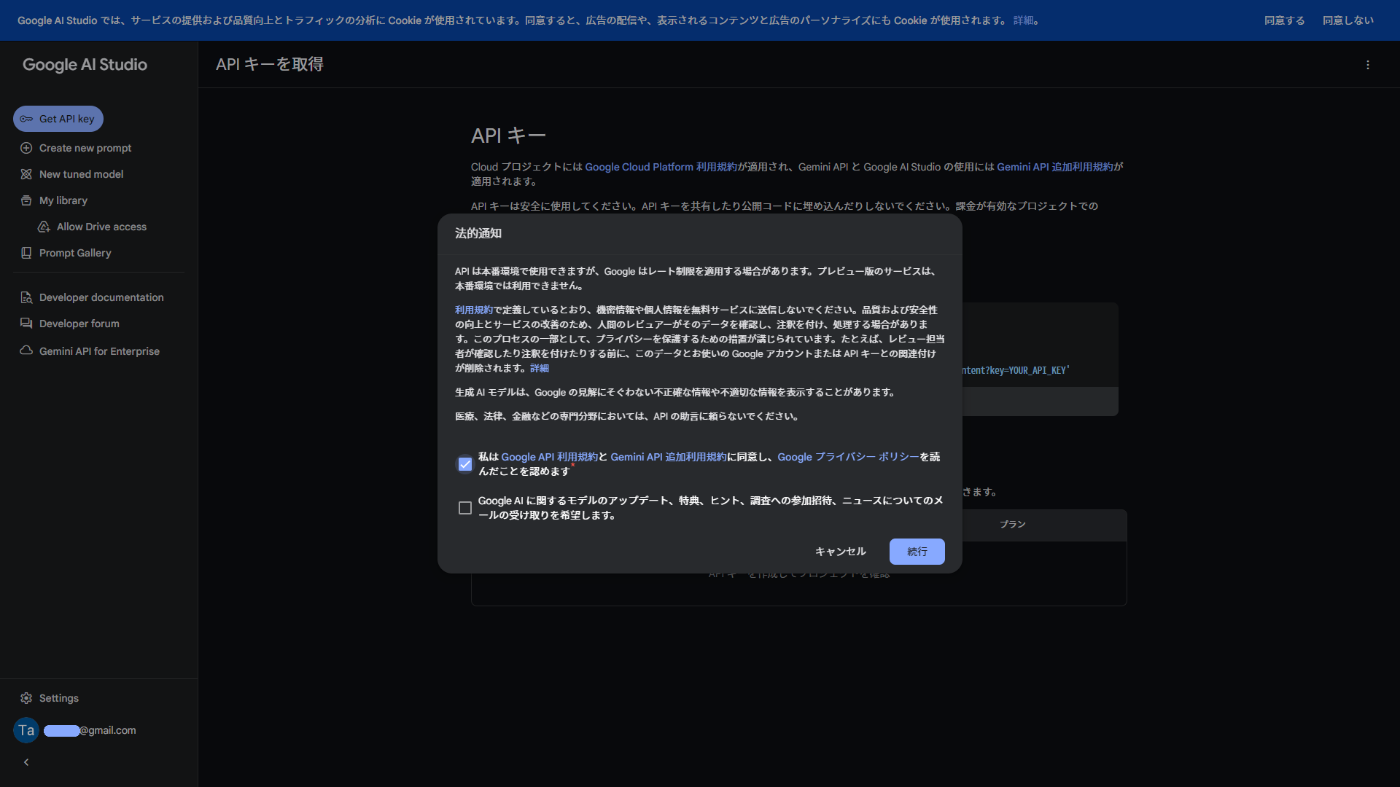
Task: Click the Developer documentation icon
Action: (27, 297)
